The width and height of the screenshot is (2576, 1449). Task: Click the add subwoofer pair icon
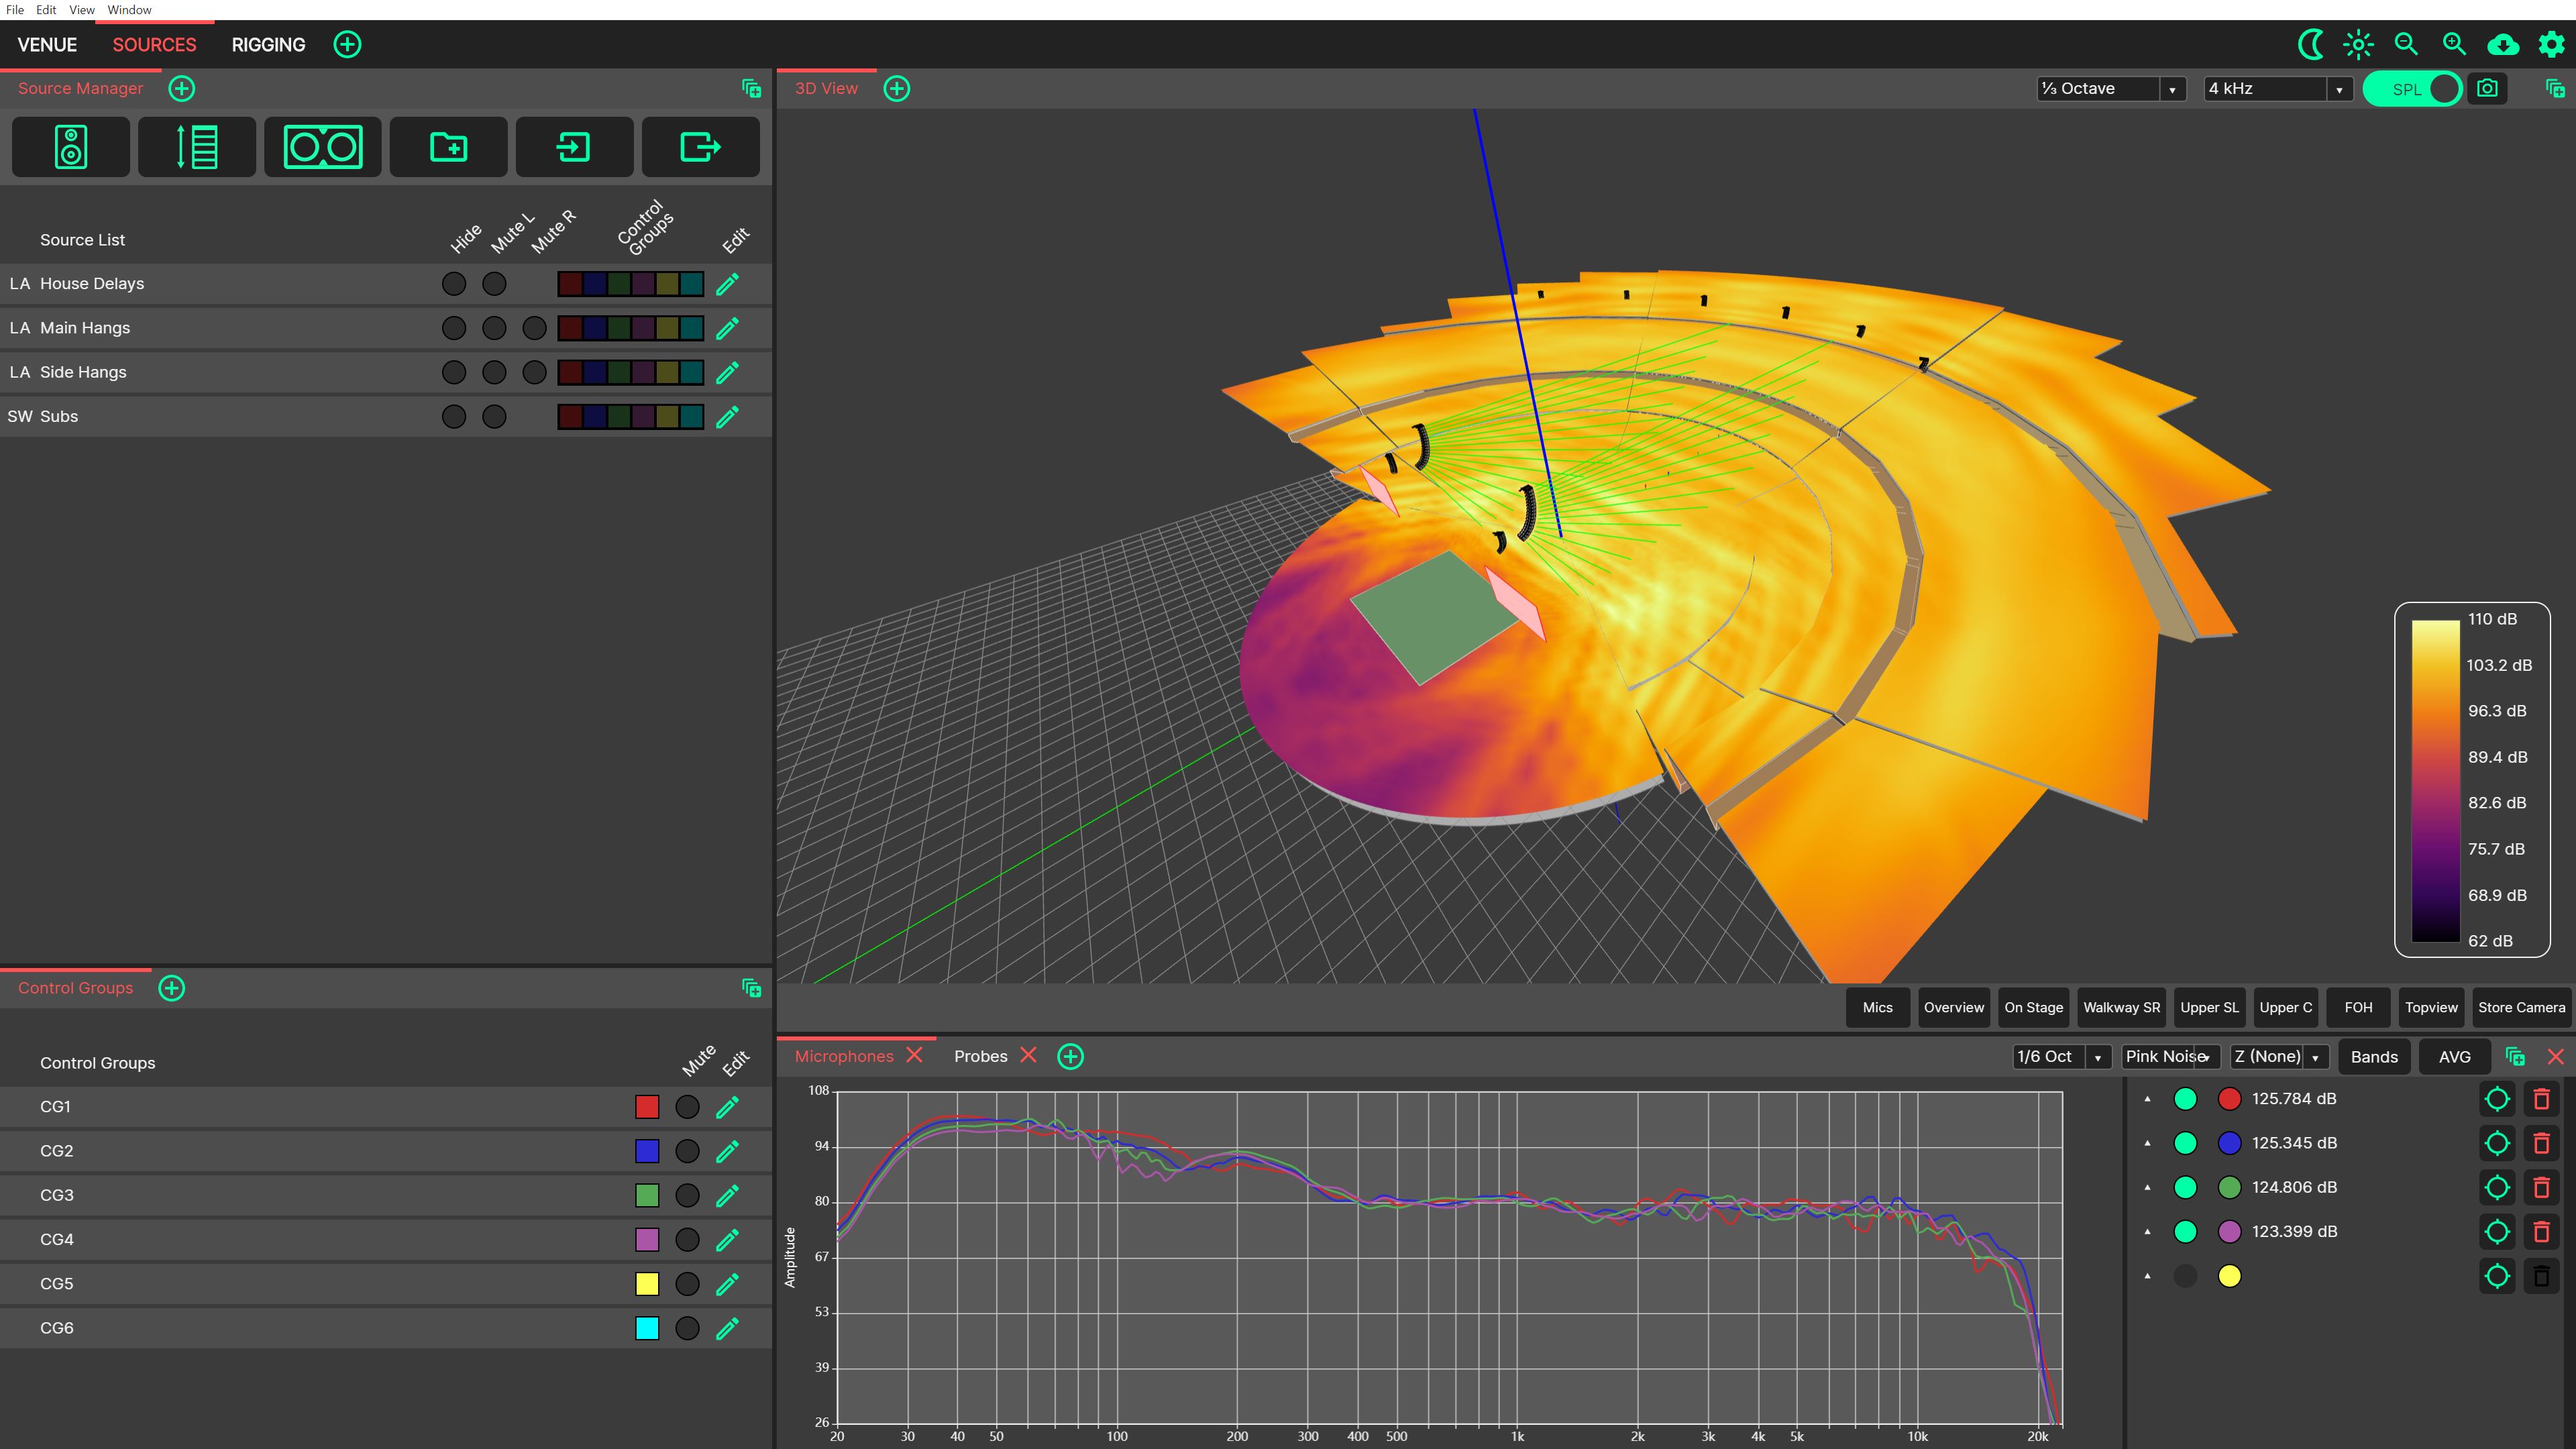322,147
